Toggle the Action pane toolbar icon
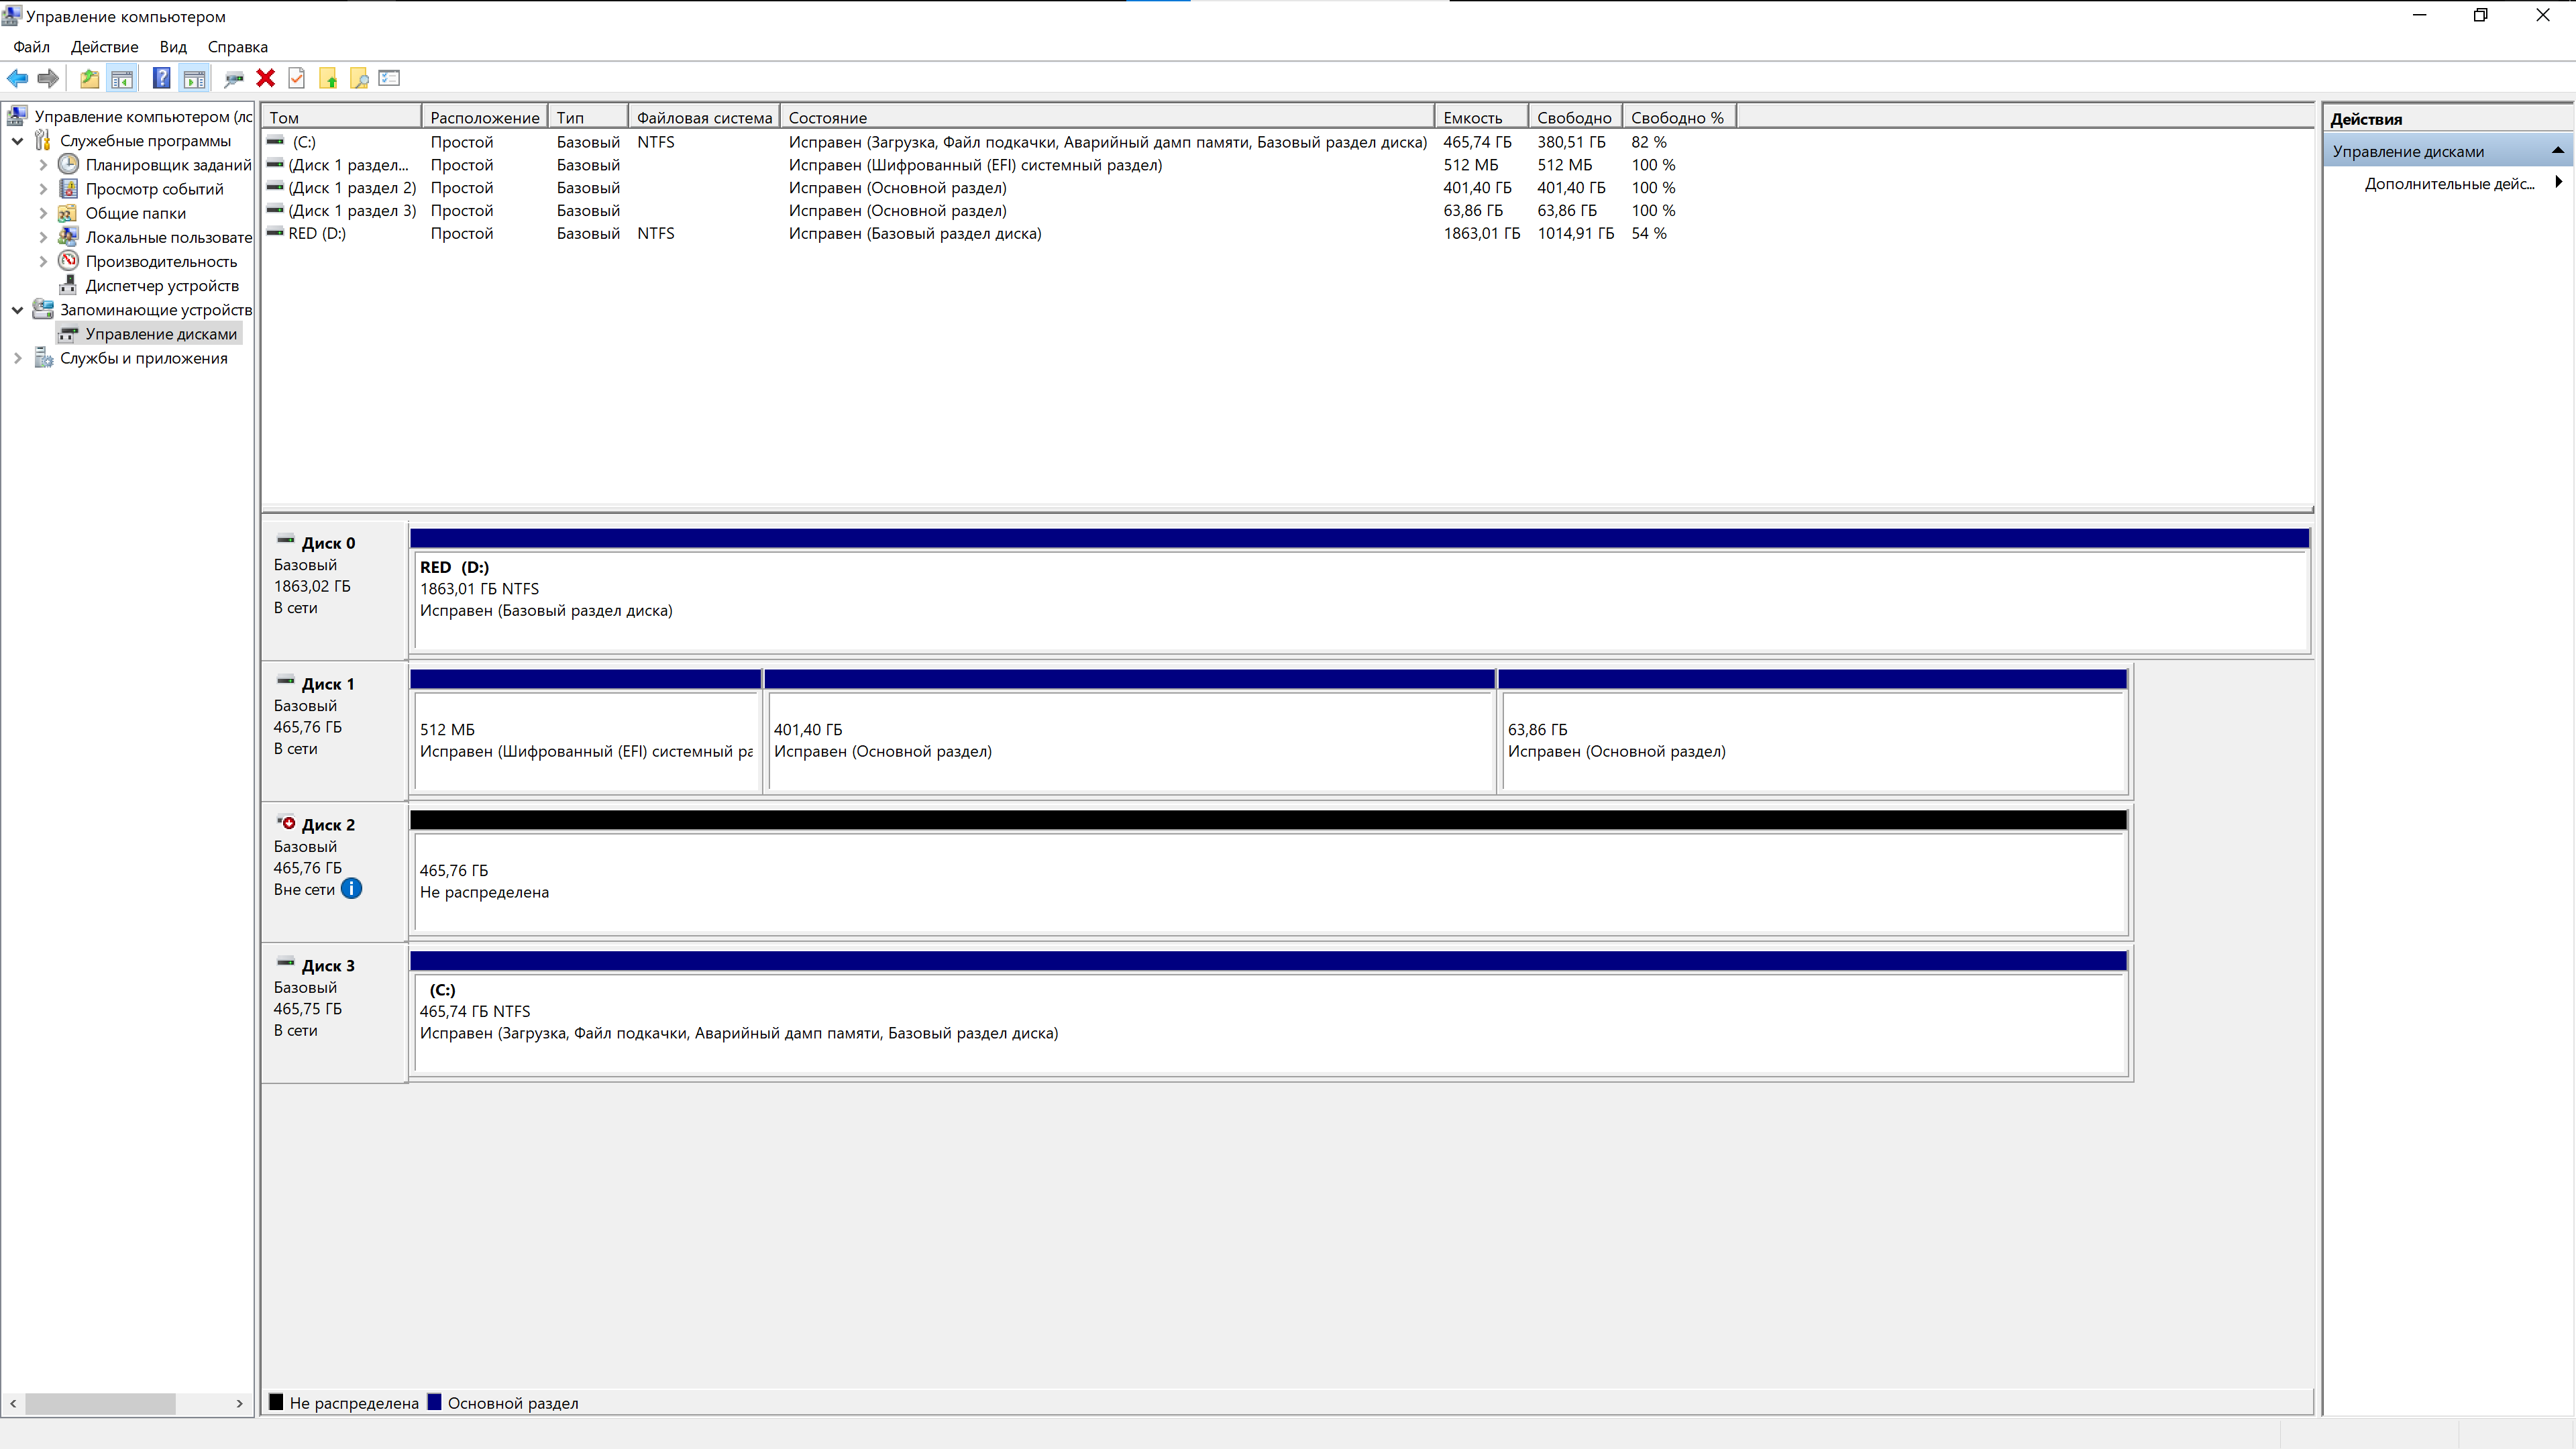Screen dimensions: 2576x1449 pos(194,78)
